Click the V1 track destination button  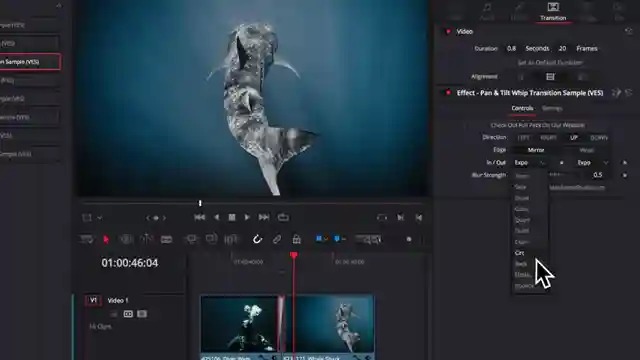coord(93,300)
